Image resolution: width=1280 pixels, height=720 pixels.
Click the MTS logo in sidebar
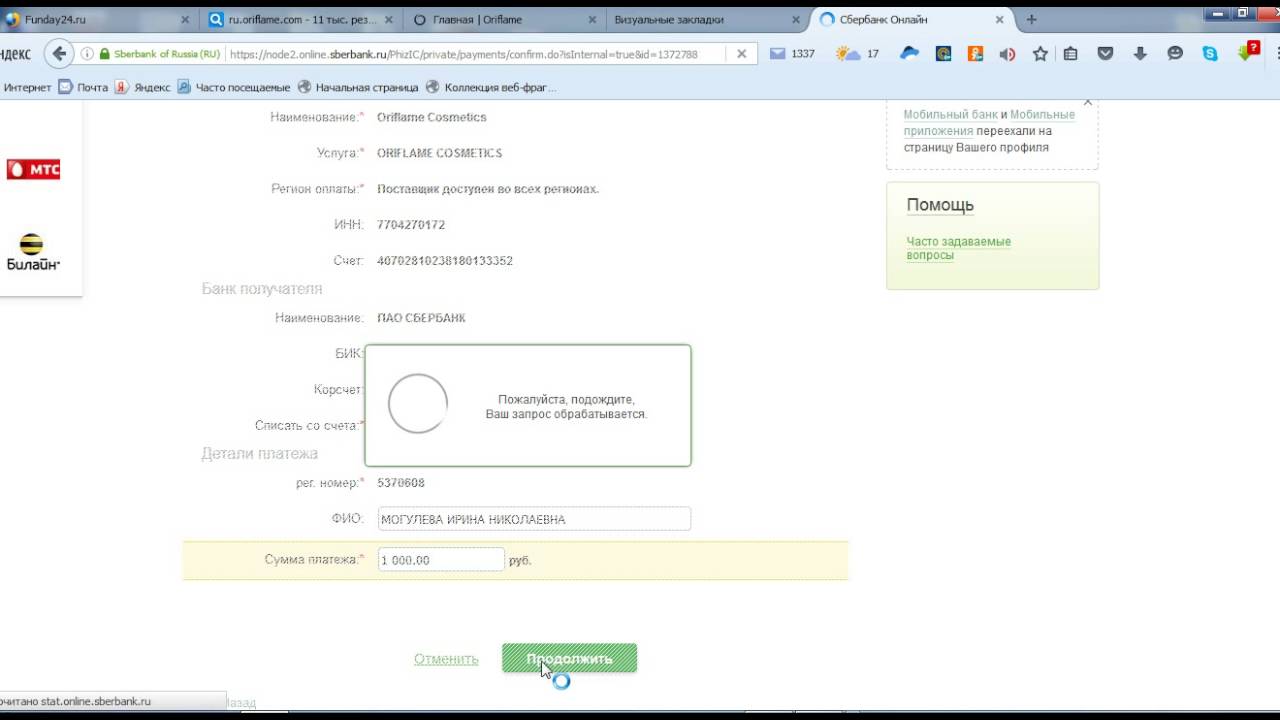click(x=34, y=170)
